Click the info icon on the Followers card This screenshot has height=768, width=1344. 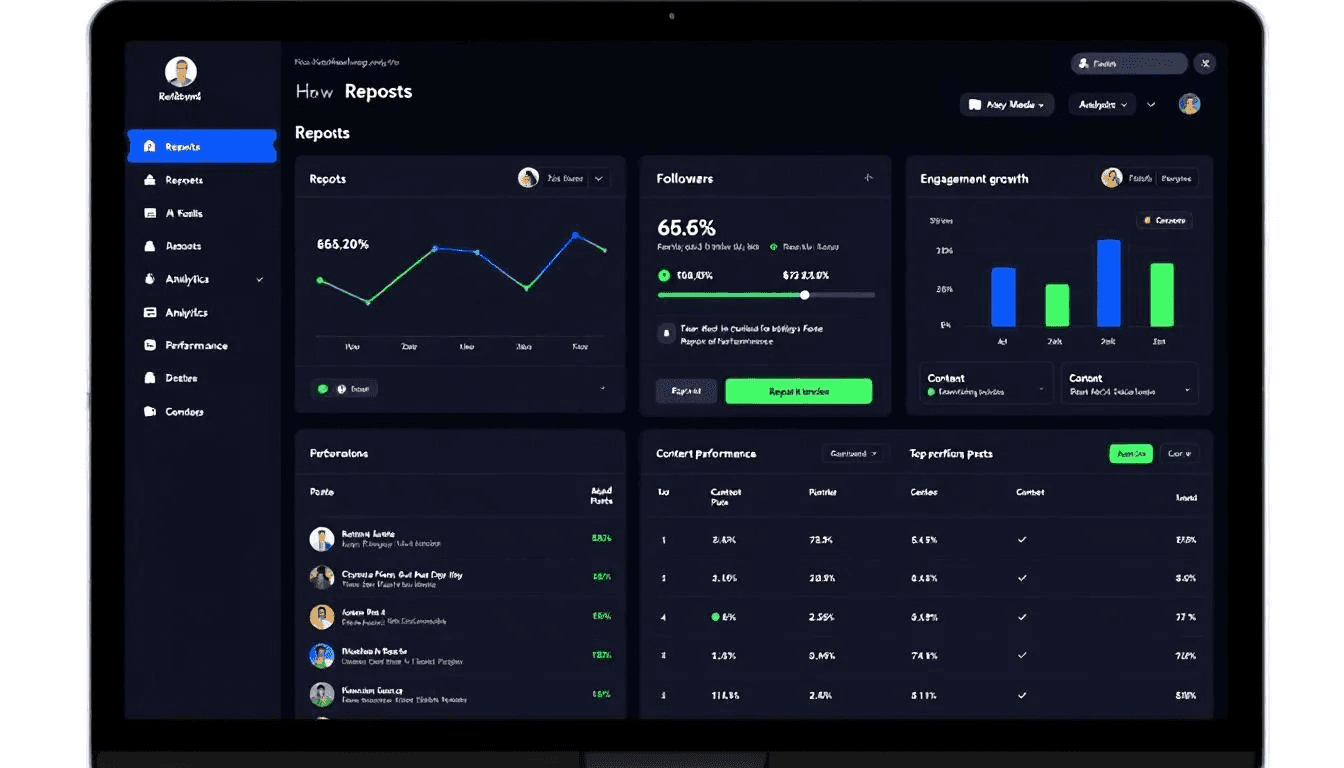[x=666, y=333]
